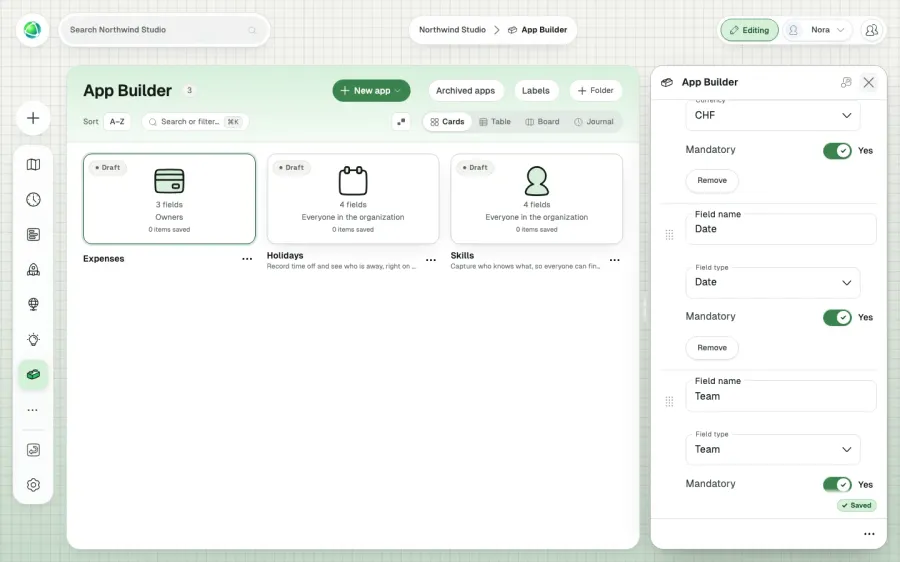Open the sidebar three-dots more menu
The height and width of the screenshot is (562, 900).
tap(33, 410)
